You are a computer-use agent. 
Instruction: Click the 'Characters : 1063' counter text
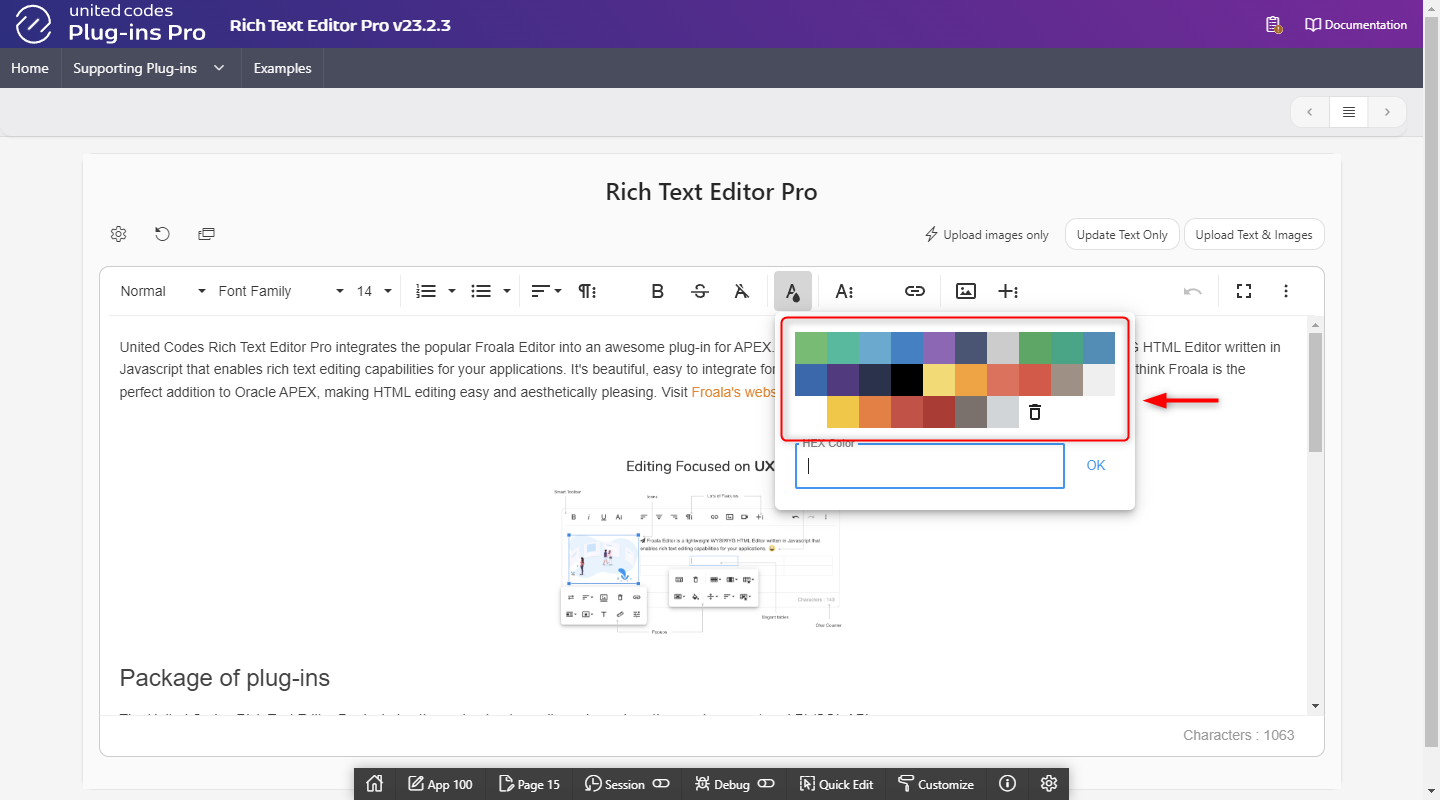coord(1239,735)
